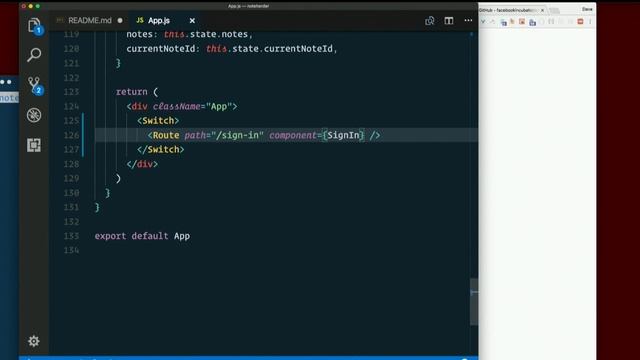640x360 pixels.
Task: Open the browser's three-dot menu
Action: point(590,22)
